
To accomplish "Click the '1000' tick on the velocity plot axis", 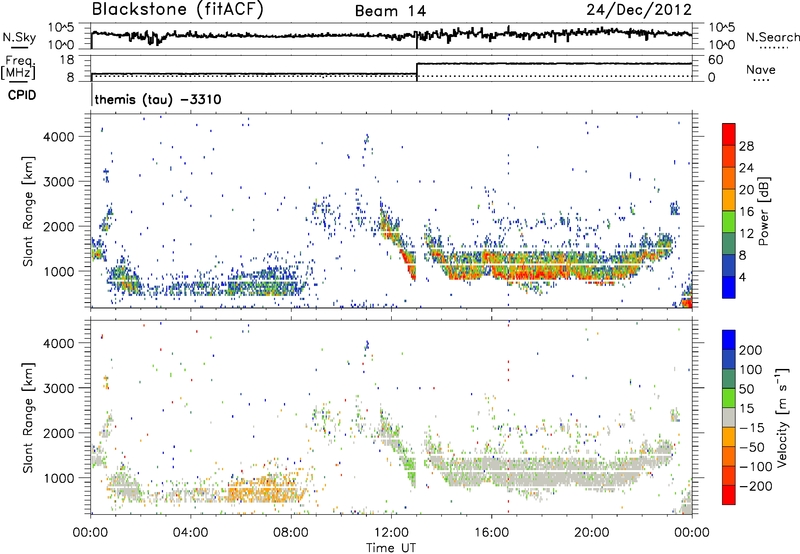I will click(58, 478).
